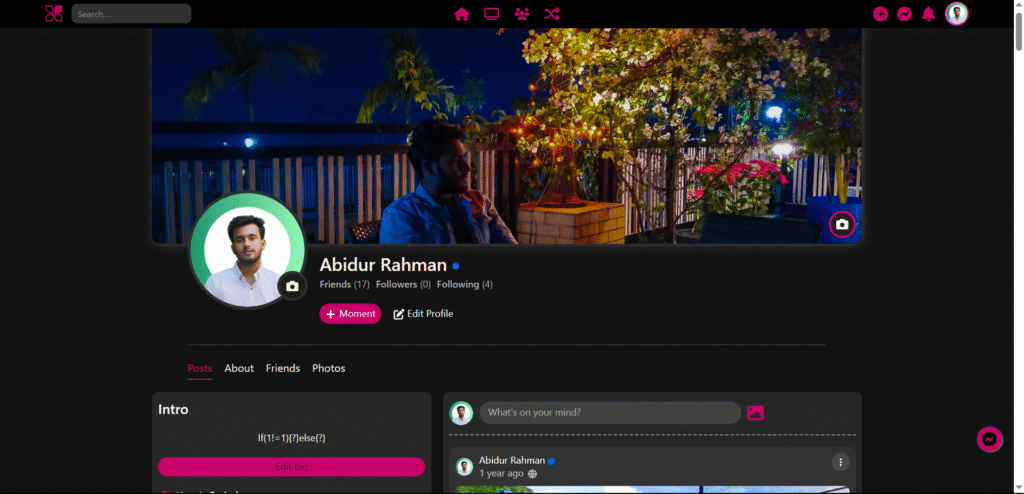Viewport: 1024px width, 494px height.
Task: Switch to the Photos tab
Action: coord(328,368)
